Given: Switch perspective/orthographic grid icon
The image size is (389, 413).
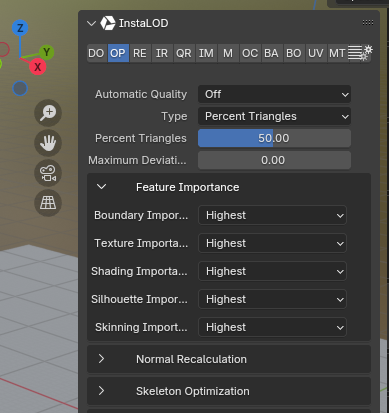Looking at the screenshot, I should click(x=48, y=203).
